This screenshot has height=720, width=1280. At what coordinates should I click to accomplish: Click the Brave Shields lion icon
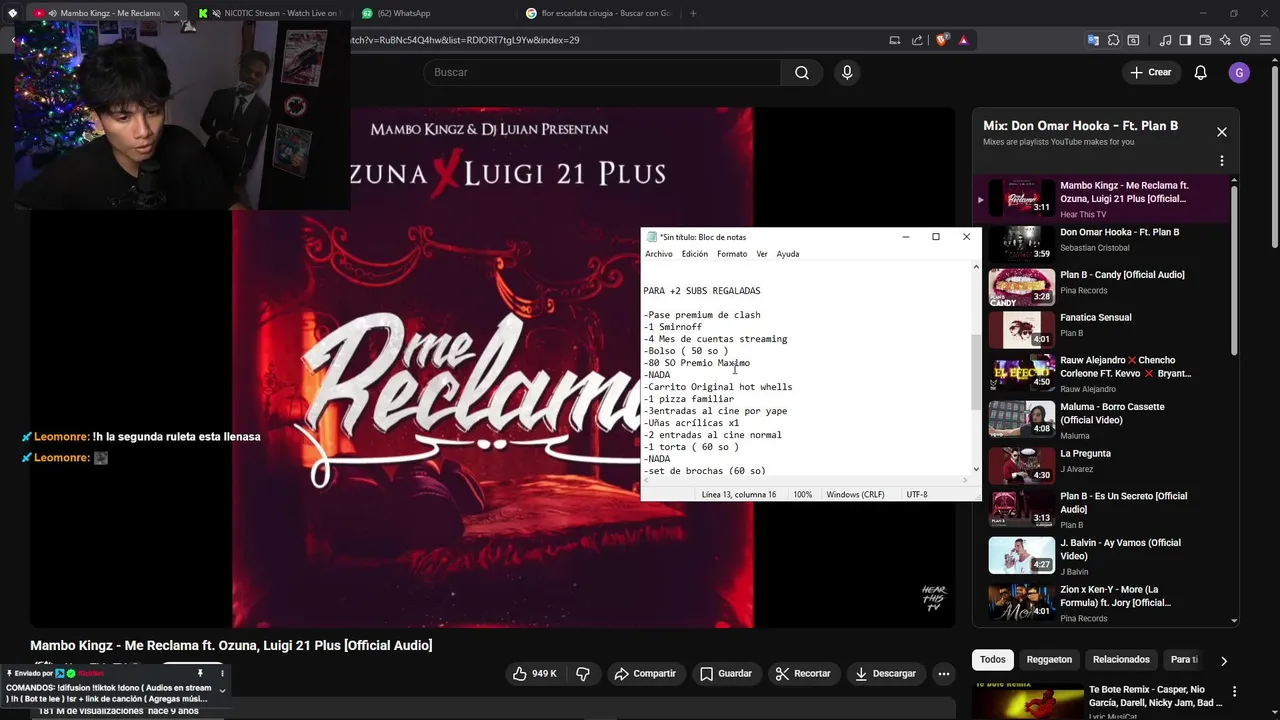click(941, 40)
